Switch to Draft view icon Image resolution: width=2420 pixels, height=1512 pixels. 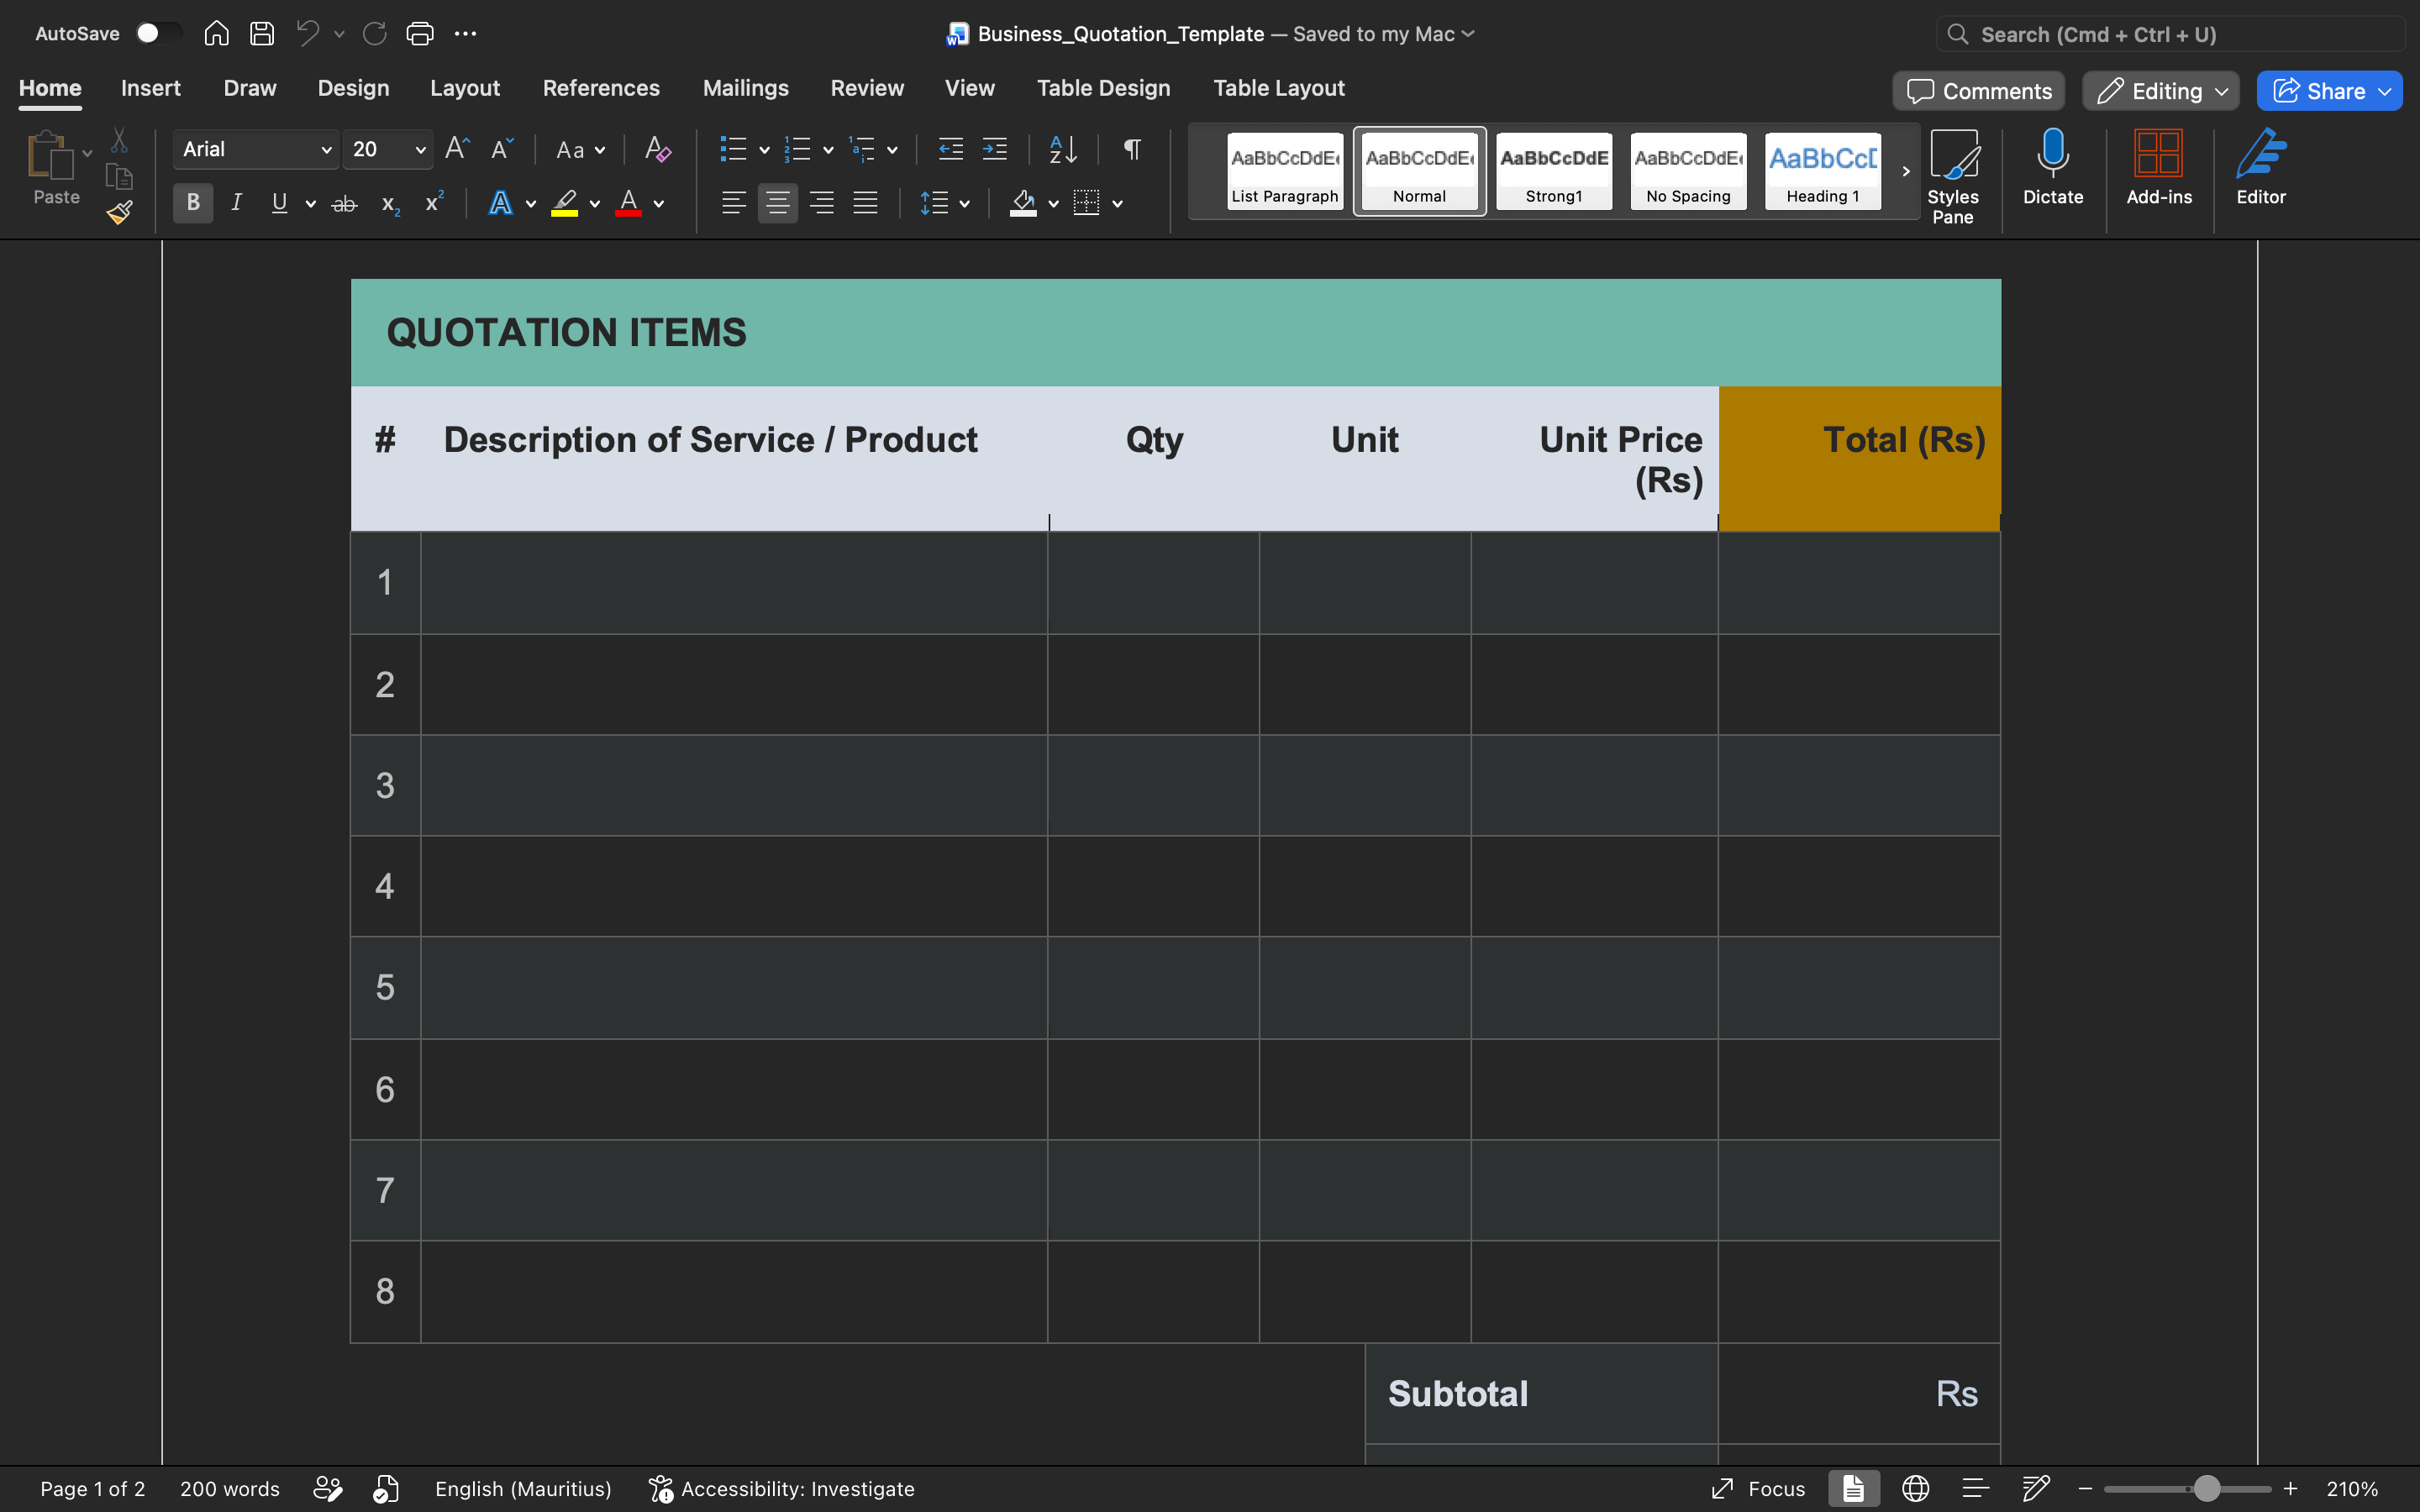pos(2035,1489)
